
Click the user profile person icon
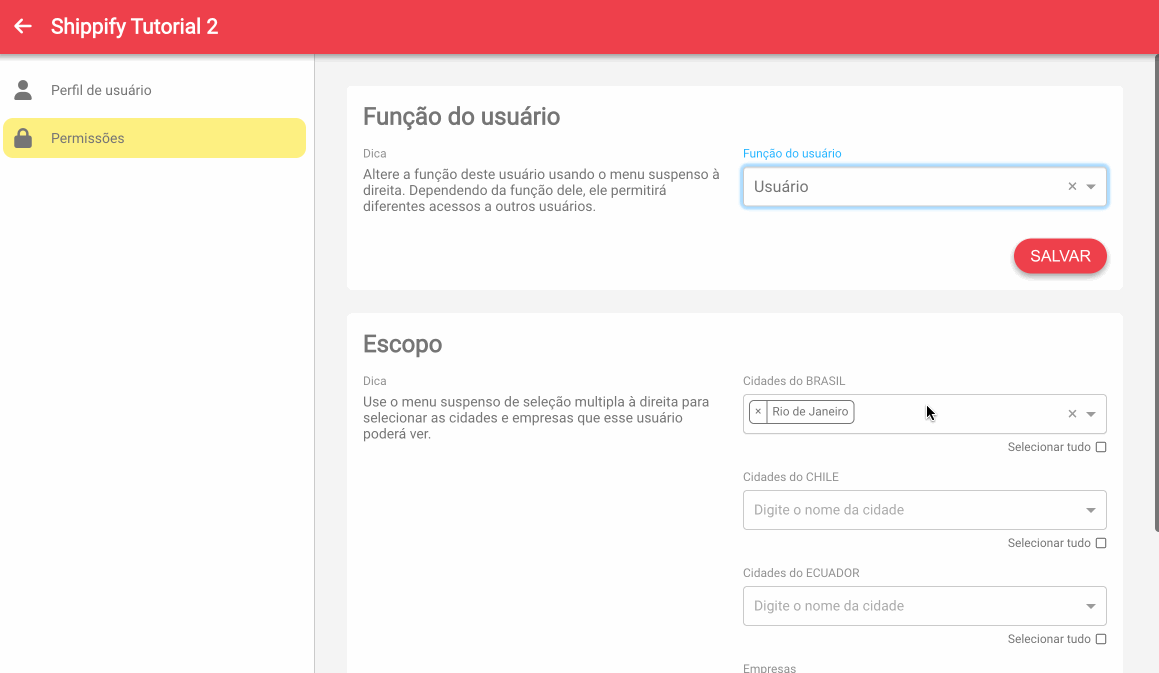[x=23, y=90]
